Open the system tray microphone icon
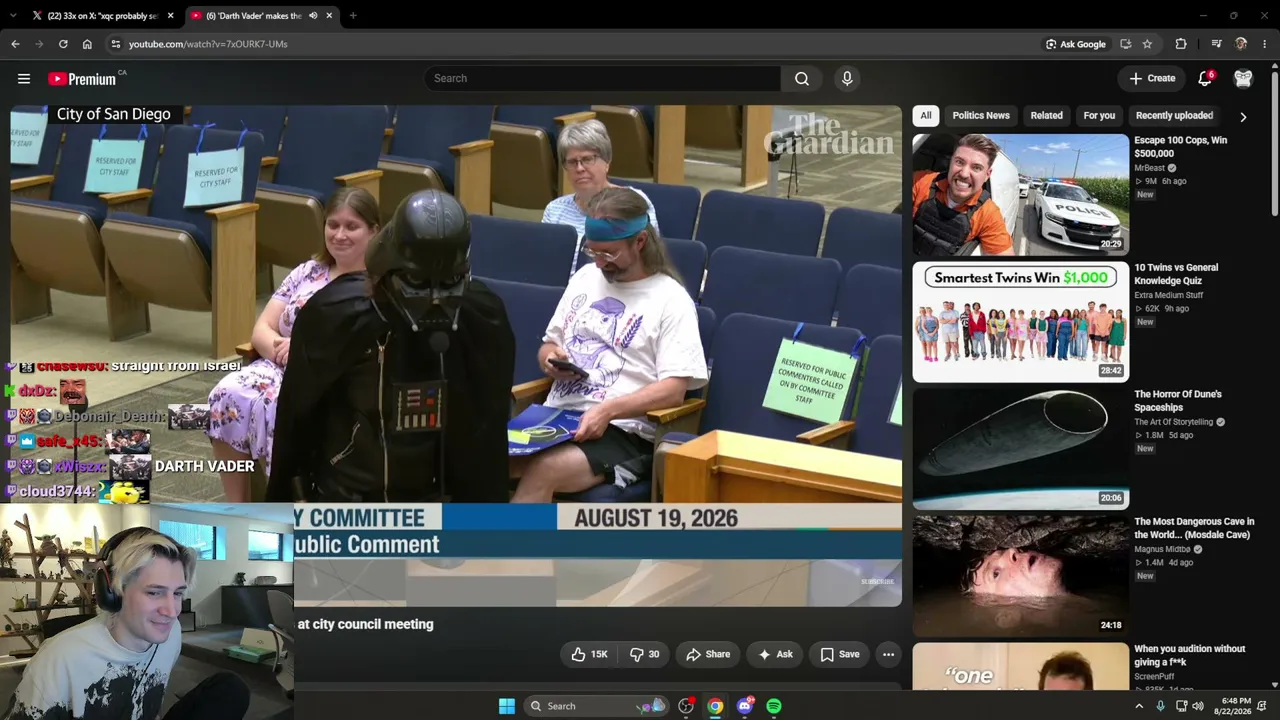 point(1160,706)
